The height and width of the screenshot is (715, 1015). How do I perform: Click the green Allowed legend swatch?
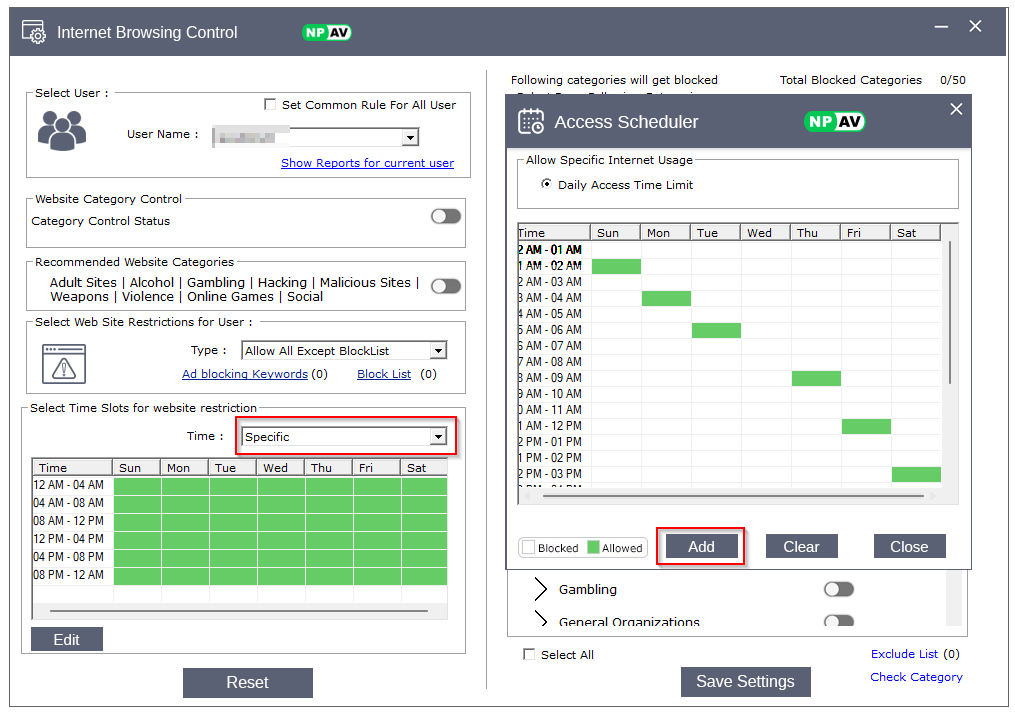click(x=593, y=547)
